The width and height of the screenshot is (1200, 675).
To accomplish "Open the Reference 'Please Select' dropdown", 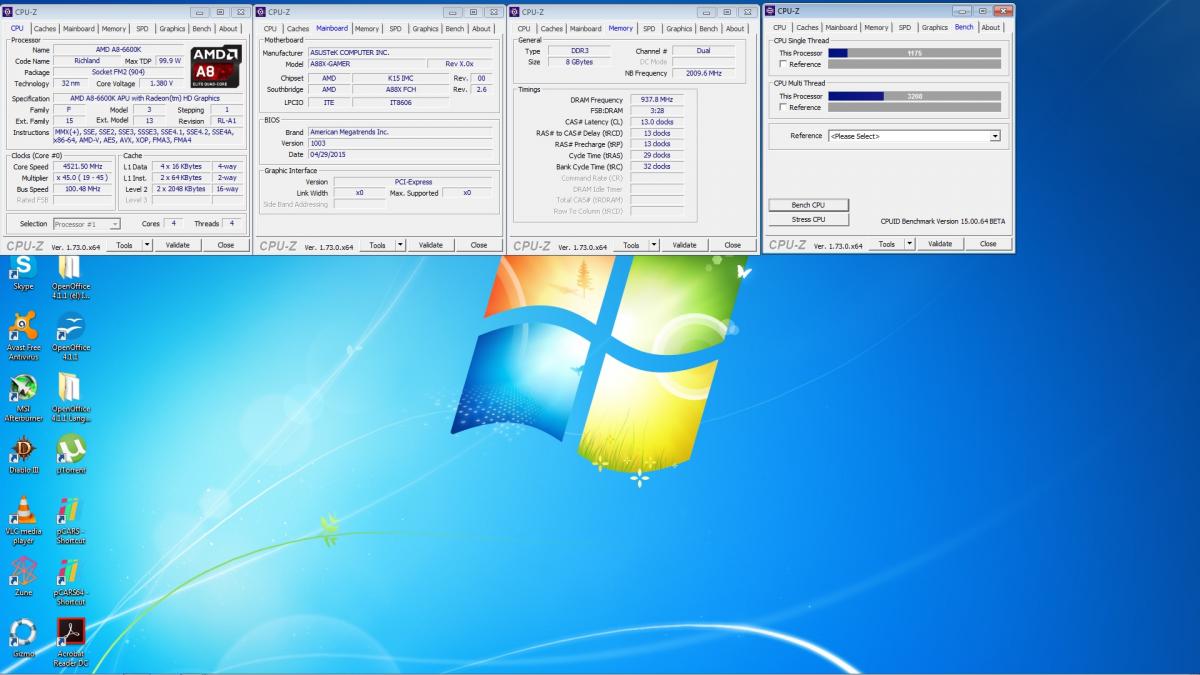I will point(914,136).
